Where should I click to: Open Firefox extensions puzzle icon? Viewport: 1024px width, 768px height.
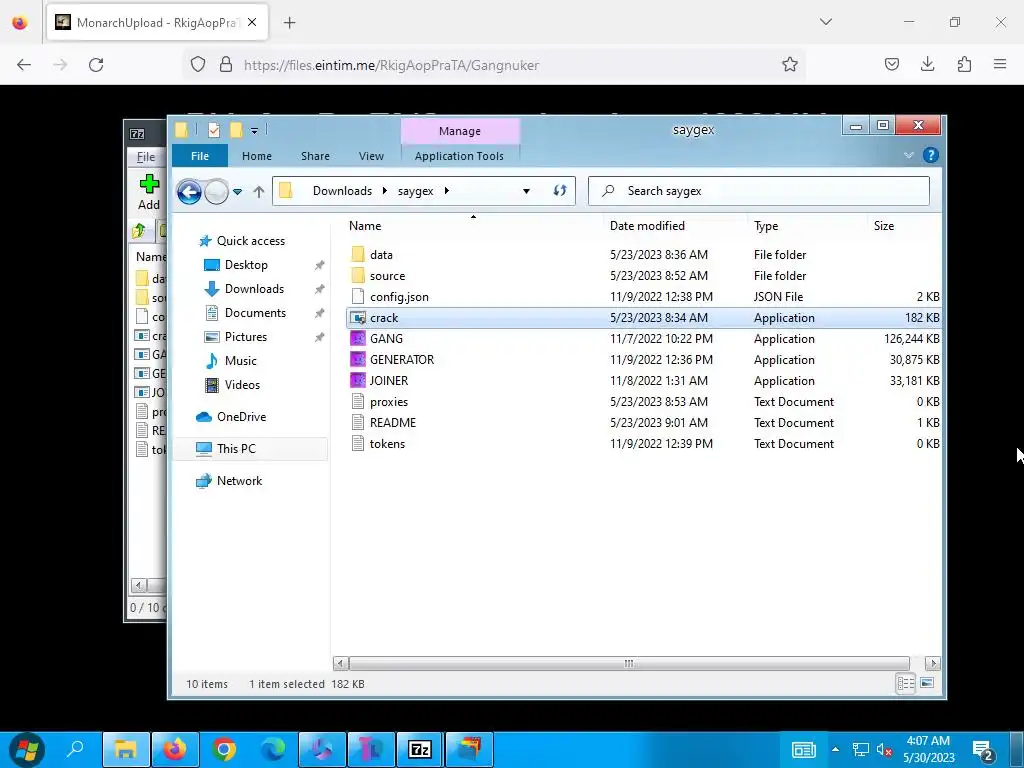[964, 64]
